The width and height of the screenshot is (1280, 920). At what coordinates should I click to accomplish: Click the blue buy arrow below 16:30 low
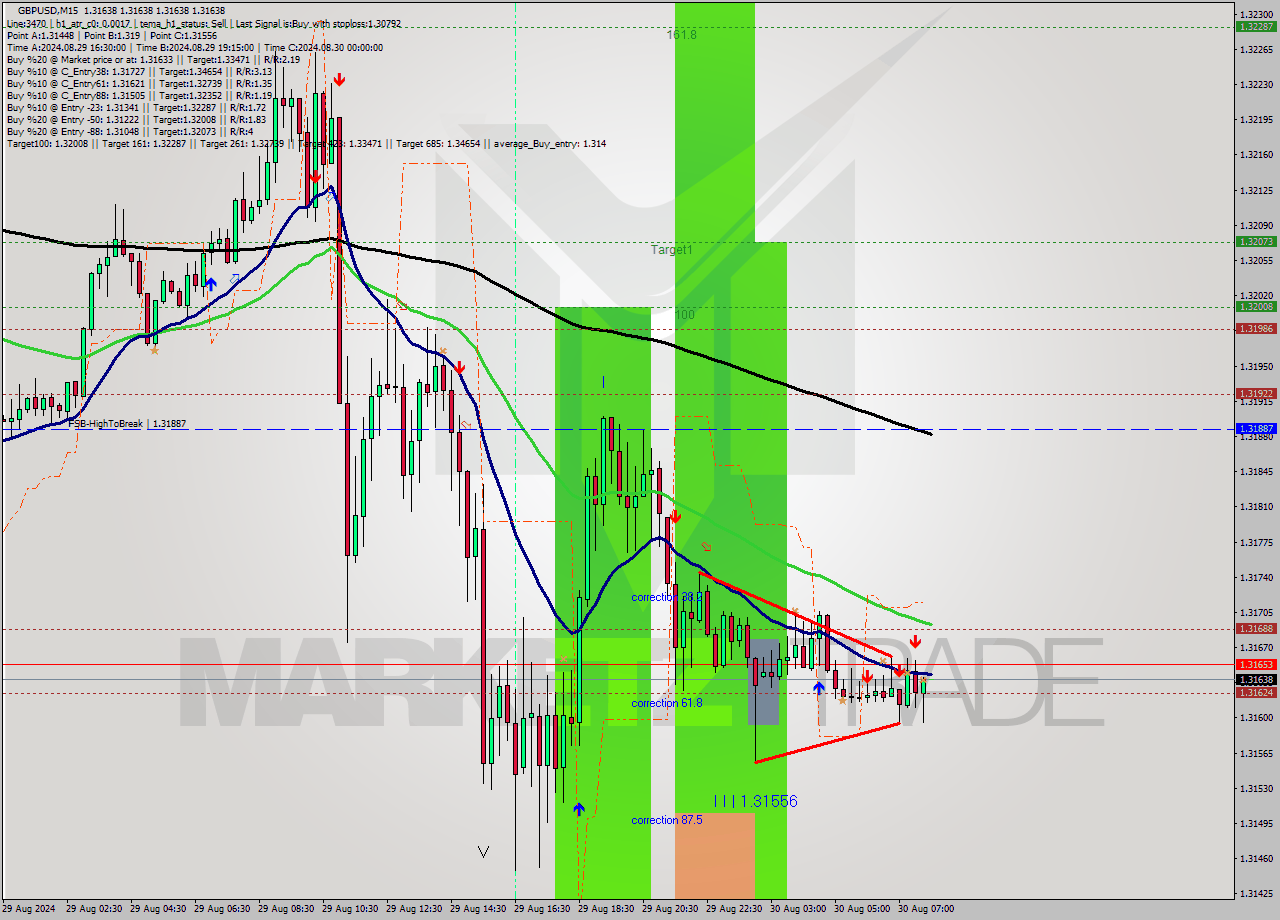(x=579, y=808)
